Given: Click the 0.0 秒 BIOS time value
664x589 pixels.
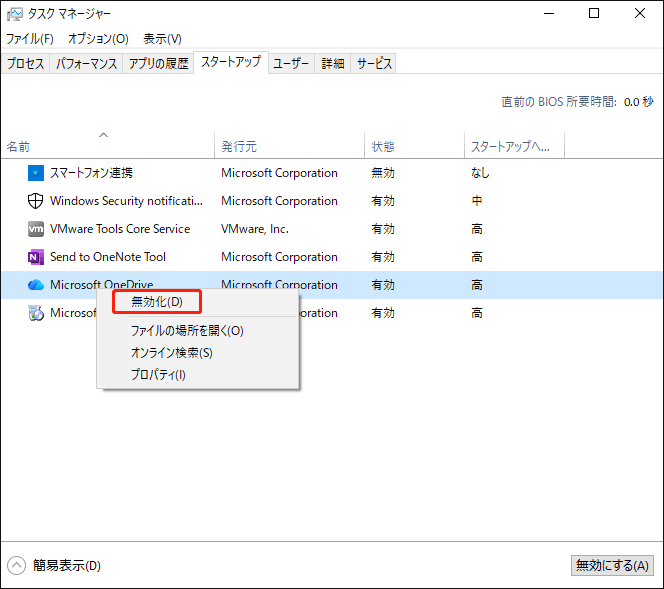Looking at the screenshot, I should (639, 102).
